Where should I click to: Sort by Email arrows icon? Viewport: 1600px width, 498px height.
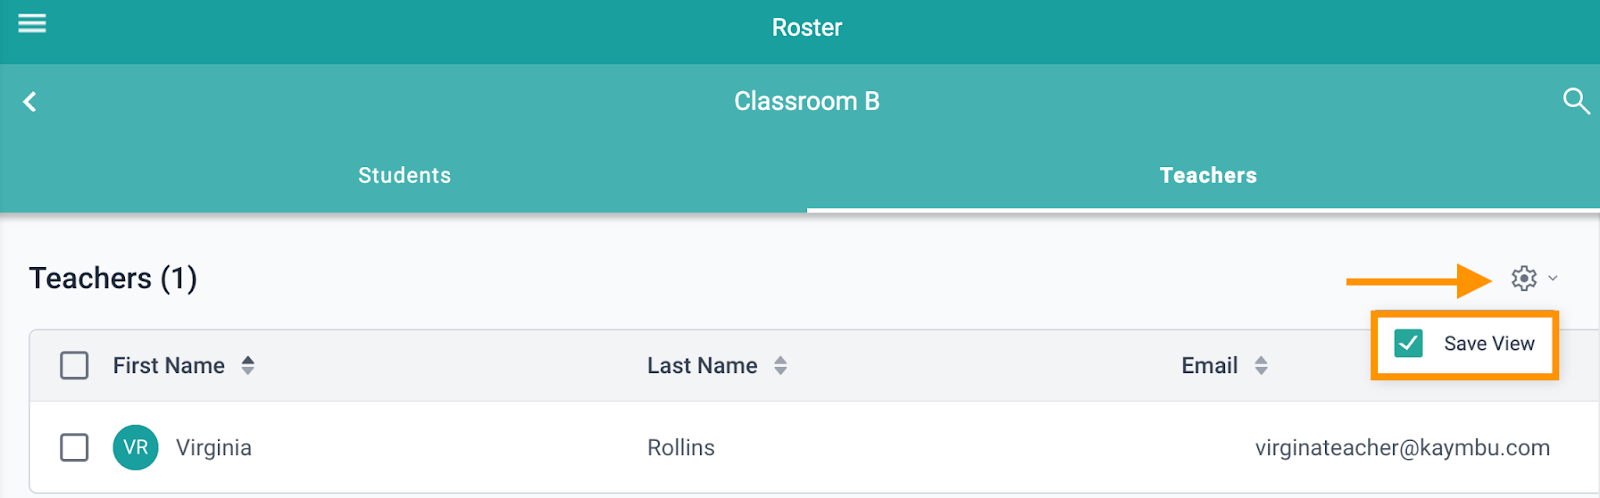click(x=1261, y=366)
